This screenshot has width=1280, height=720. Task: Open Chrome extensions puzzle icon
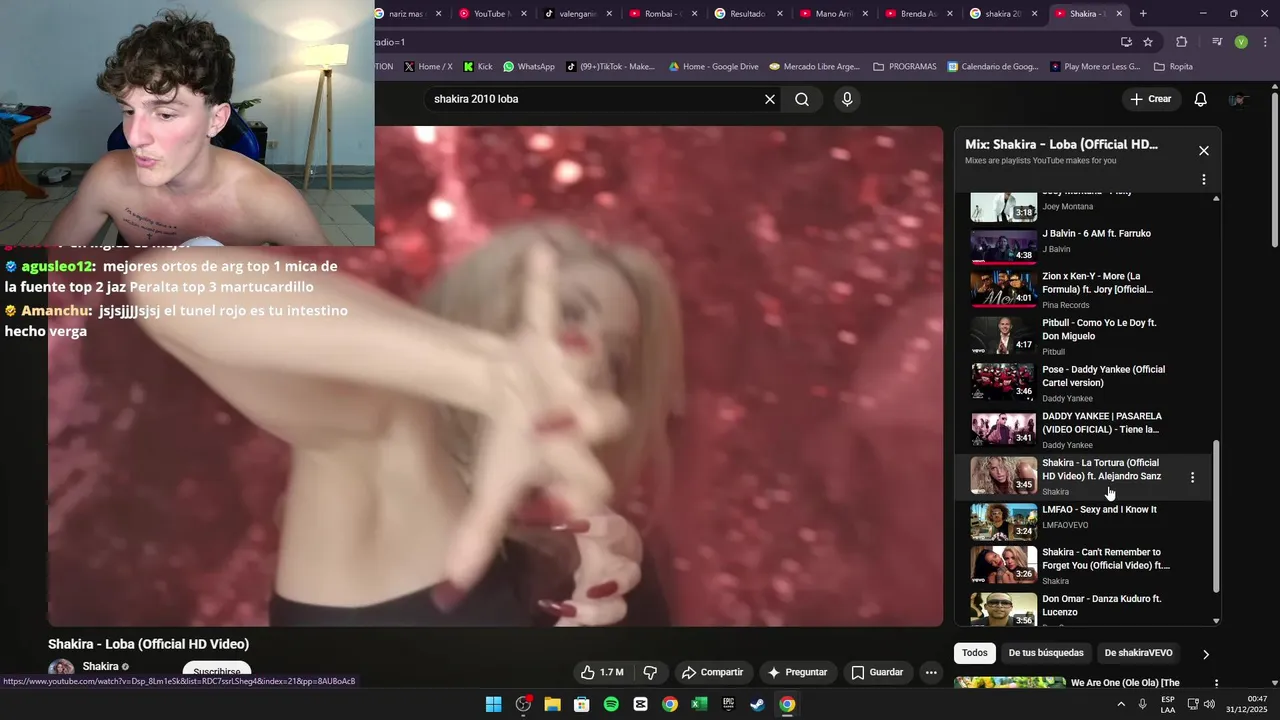point(1182,42)
